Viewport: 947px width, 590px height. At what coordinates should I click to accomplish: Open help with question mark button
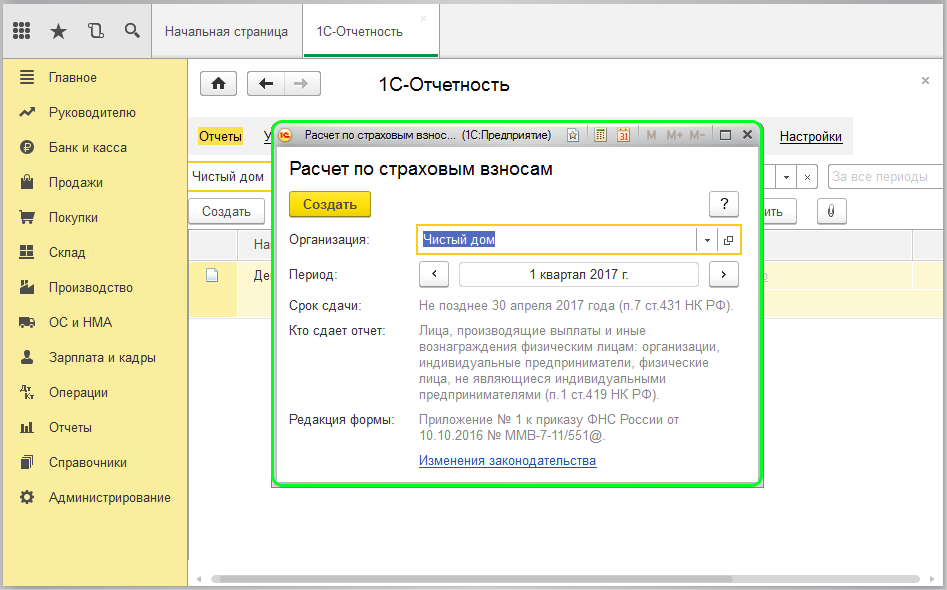(x=724, y=204)
